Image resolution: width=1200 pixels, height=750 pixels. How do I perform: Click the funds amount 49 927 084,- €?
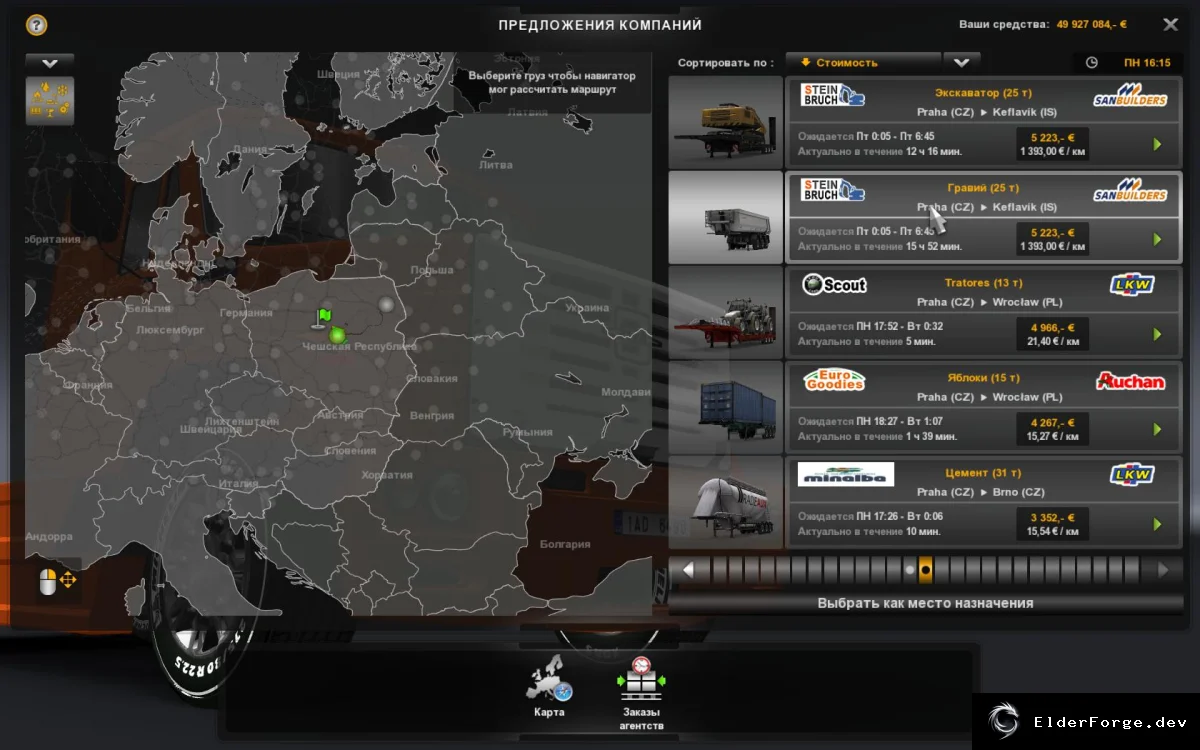(1091, 24)
